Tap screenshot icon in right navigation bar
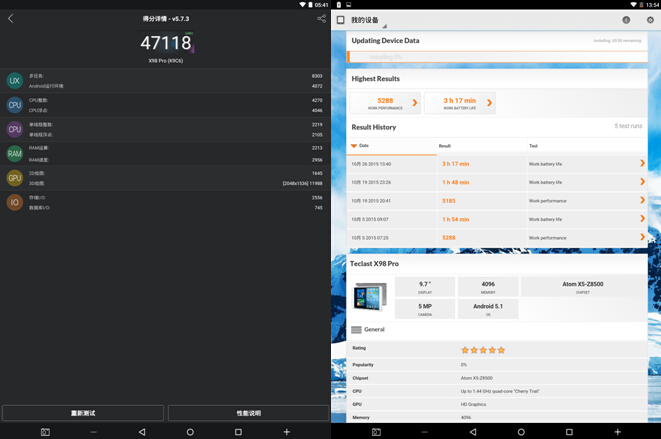The height and width of the screenshot is (439, 661). 376,432
